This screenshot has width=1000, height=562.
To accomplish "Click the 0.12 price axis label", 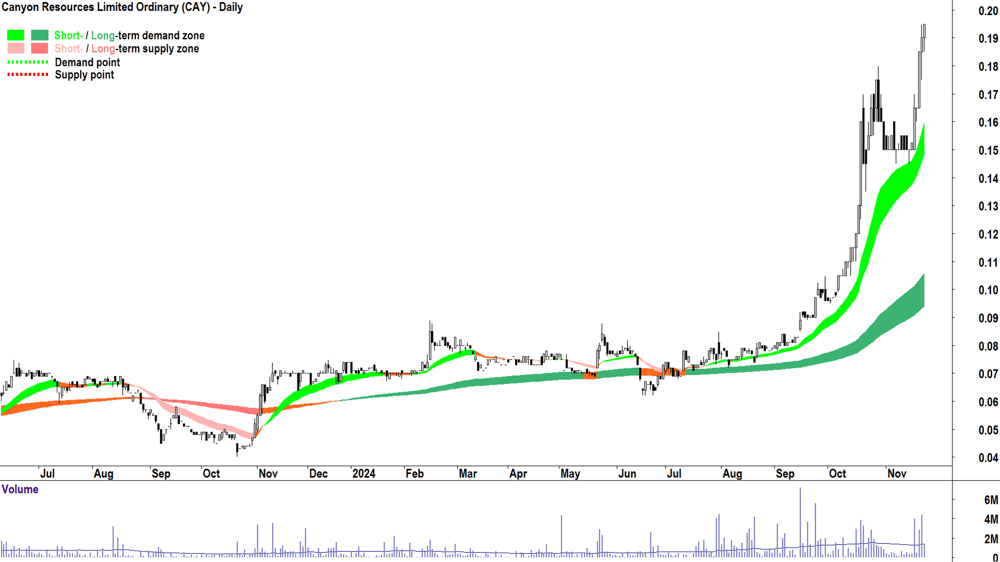I will coord(988,235).
